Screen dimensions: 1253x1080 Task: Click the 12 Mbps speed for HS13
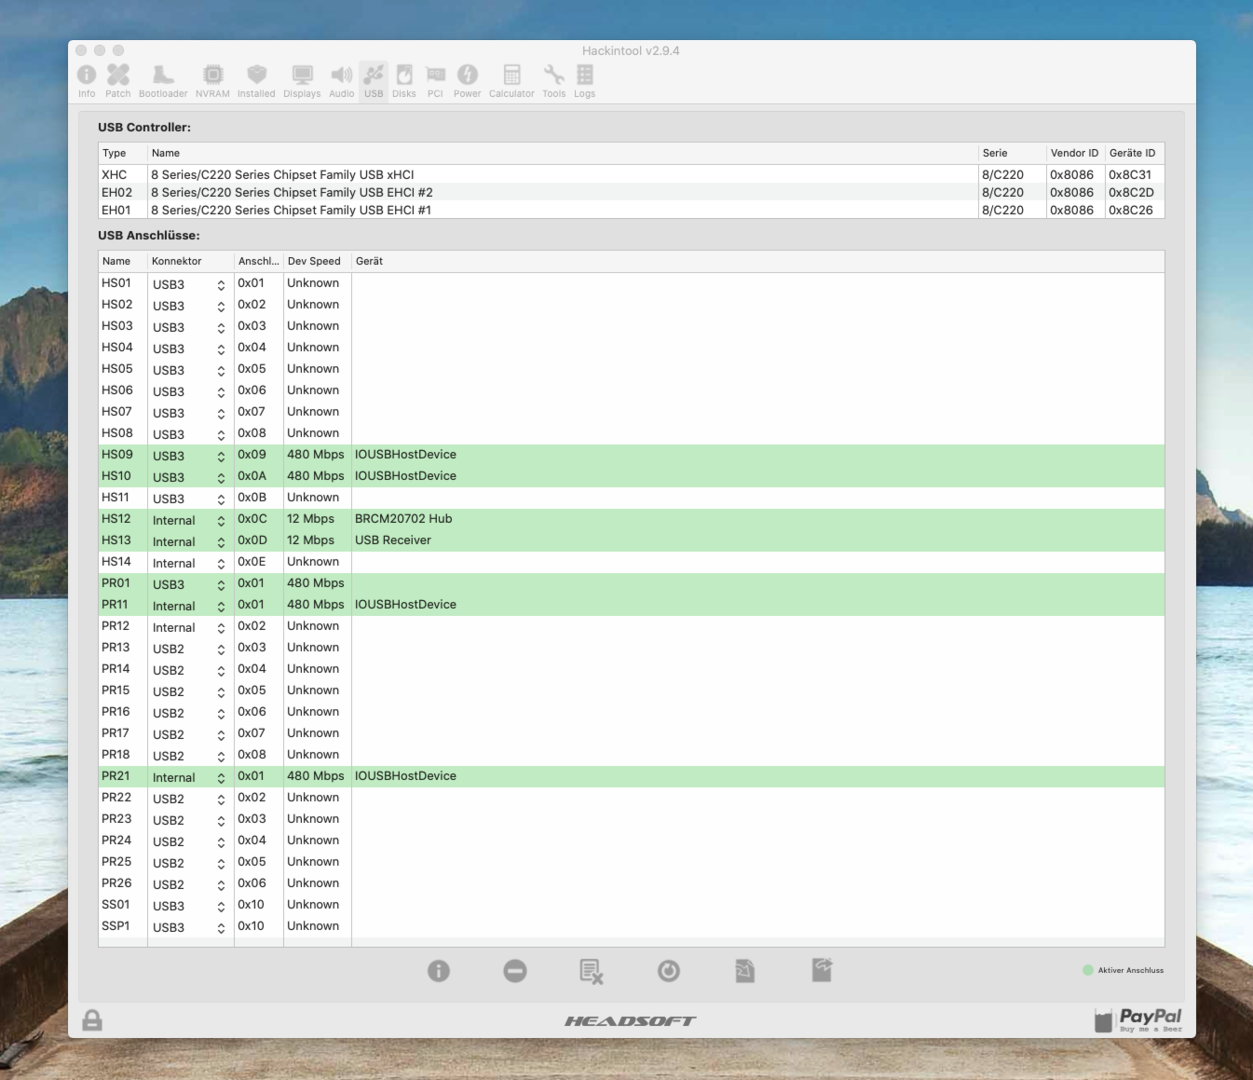pos(311,540)
